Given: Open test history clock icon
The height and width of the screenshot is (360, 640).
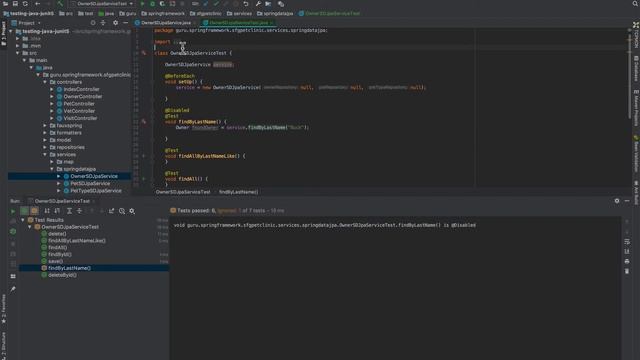Looking at the screenshot, I should coord(122,211).
